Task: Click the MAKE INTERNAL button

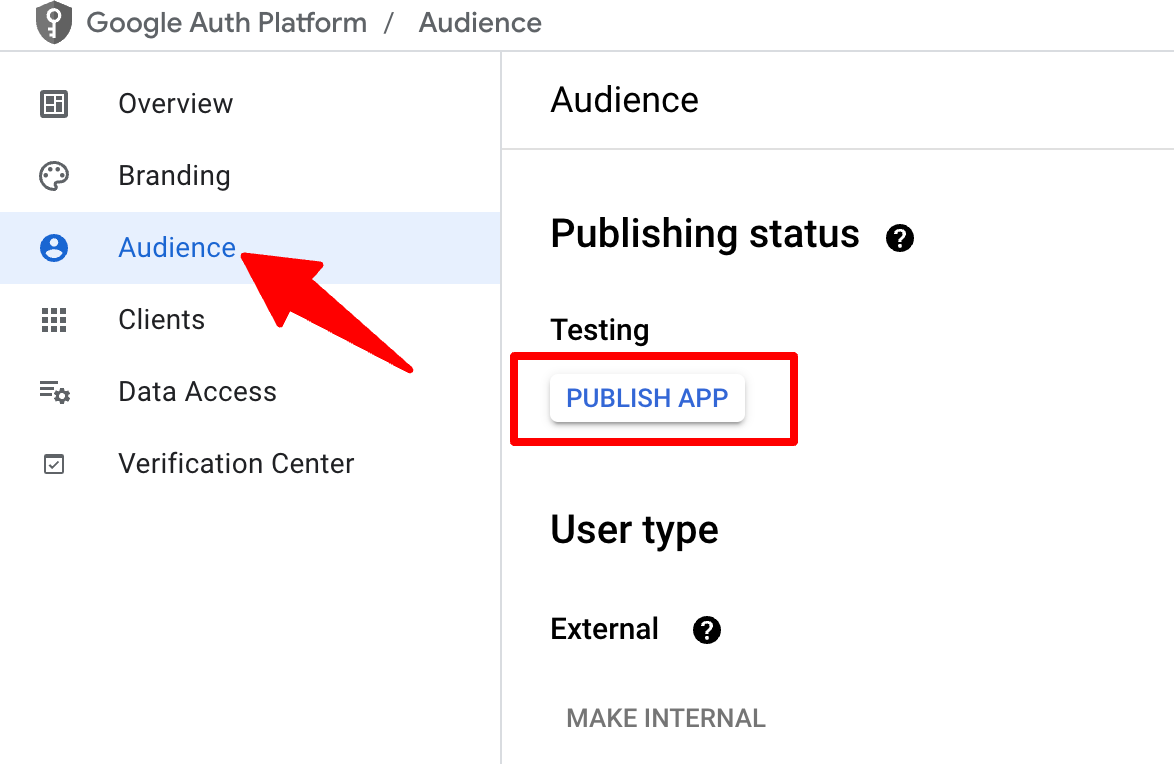Action: 666,718
